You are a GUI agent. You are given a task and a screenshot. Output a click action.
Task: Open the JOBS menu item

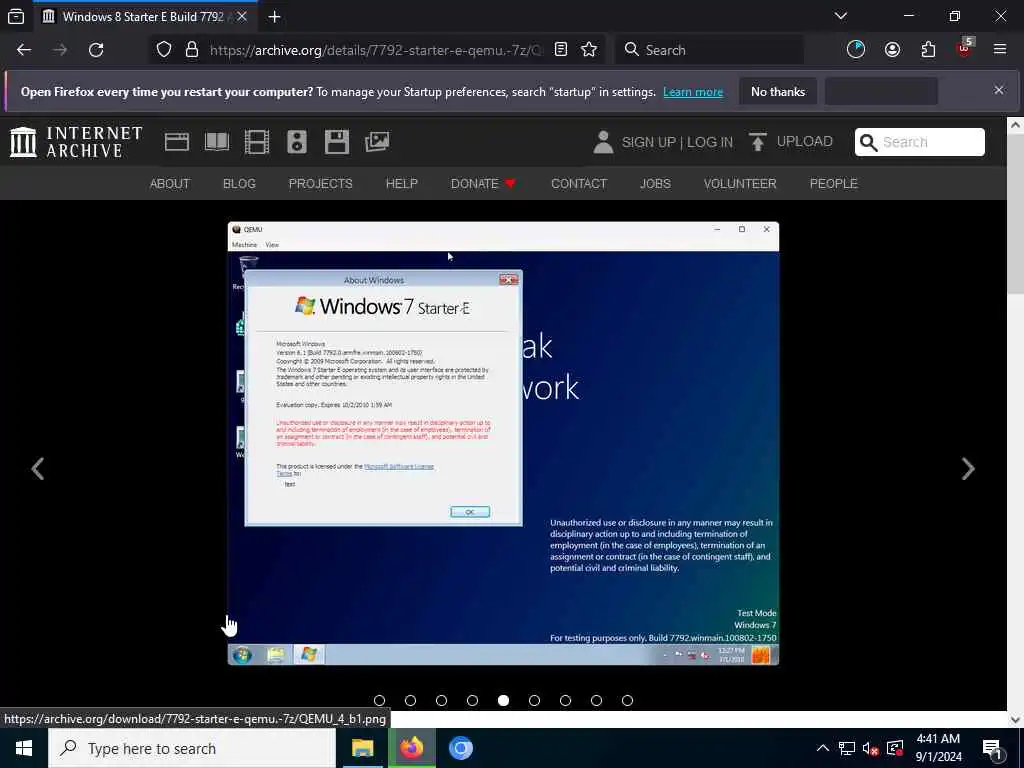[x=655, y=184]
